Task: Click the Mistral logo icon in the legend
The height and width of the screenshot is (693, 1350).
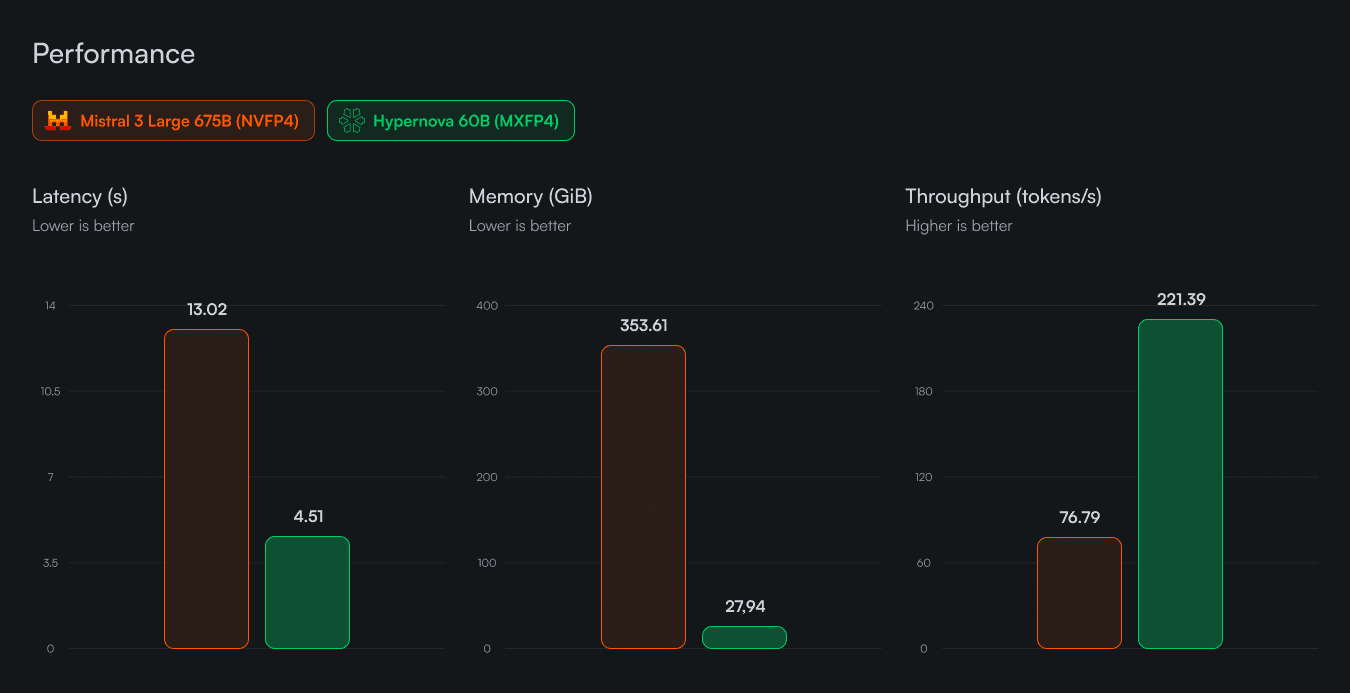Action: tap(58, 121)
